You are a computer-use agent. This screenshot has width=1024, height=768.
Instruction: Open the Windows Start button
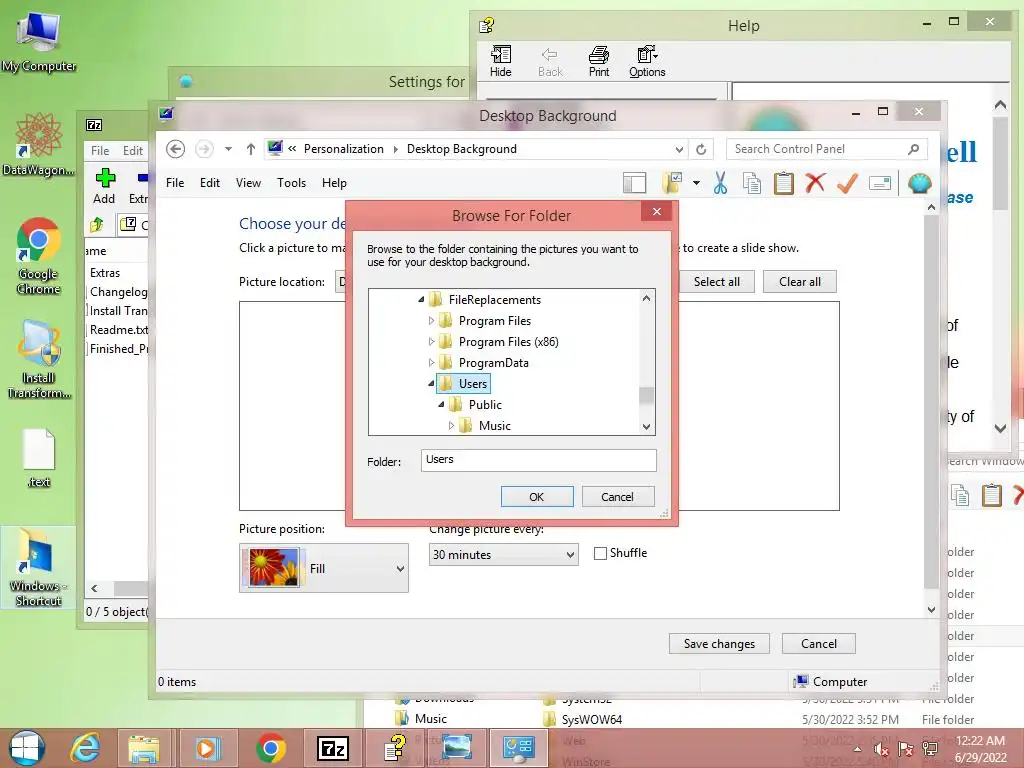(x=26, y=748)
